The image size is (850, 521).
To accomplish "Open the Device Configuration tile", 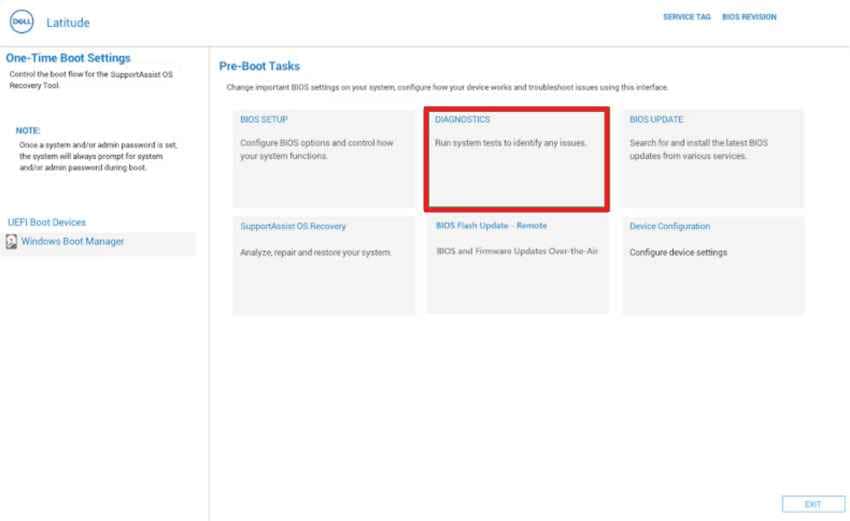I will pos(713,266).
